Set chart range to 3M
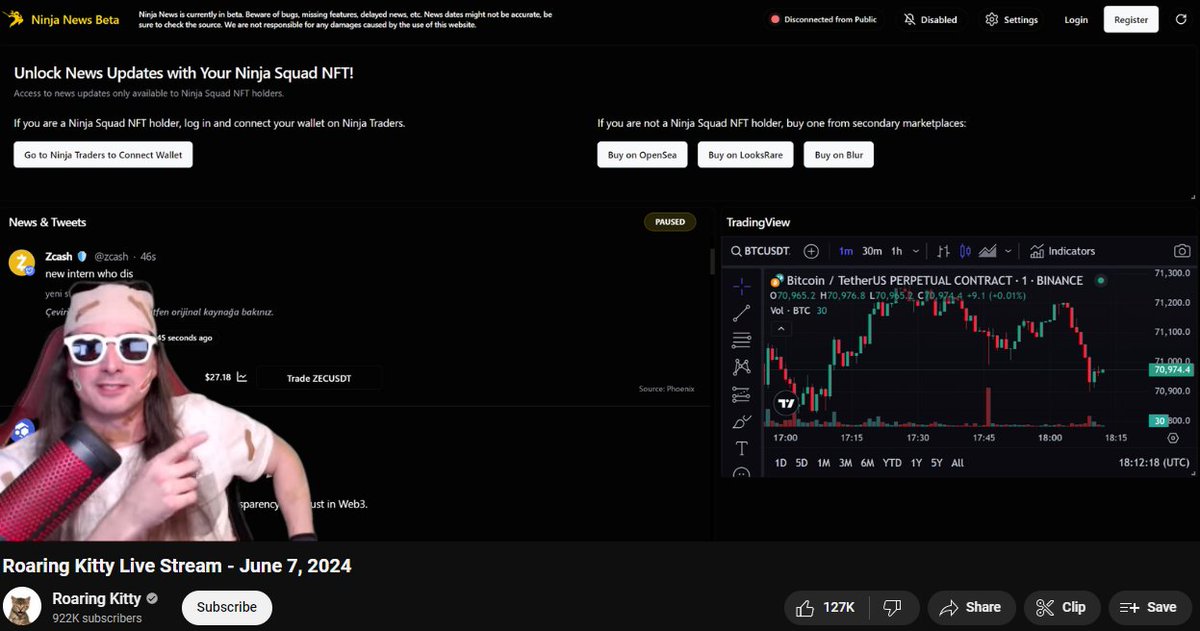The image size is (1200, 631). click(x=845, y=463)
